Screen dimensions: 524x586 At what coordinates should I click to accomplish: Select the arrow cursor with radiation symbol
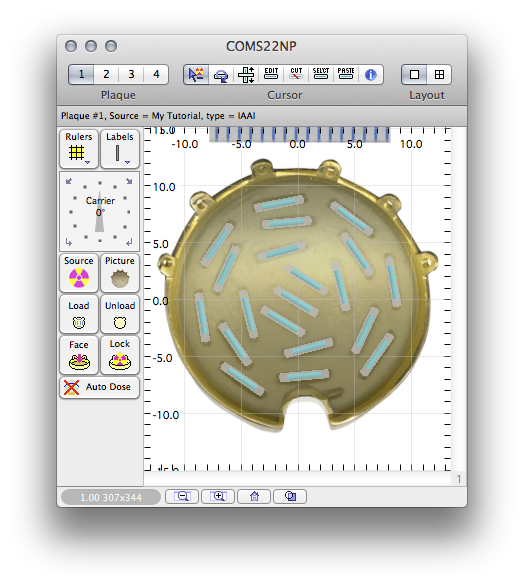click(x=196, y=74)
